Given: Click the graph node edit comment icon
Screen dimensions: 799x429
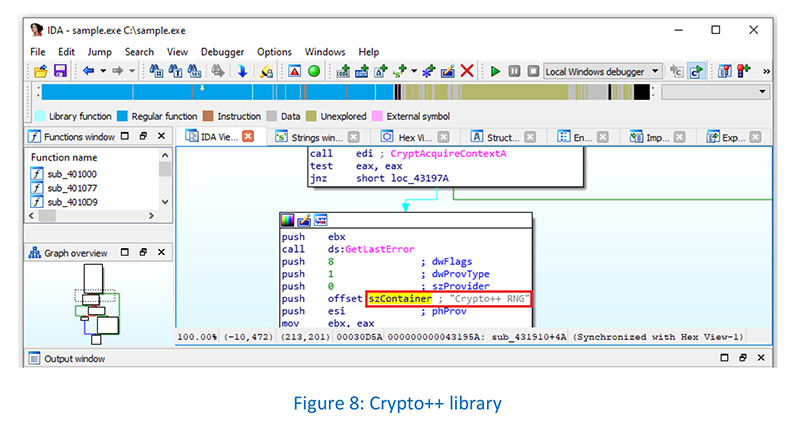Looking at the screenshot, I should pos(304,220).
